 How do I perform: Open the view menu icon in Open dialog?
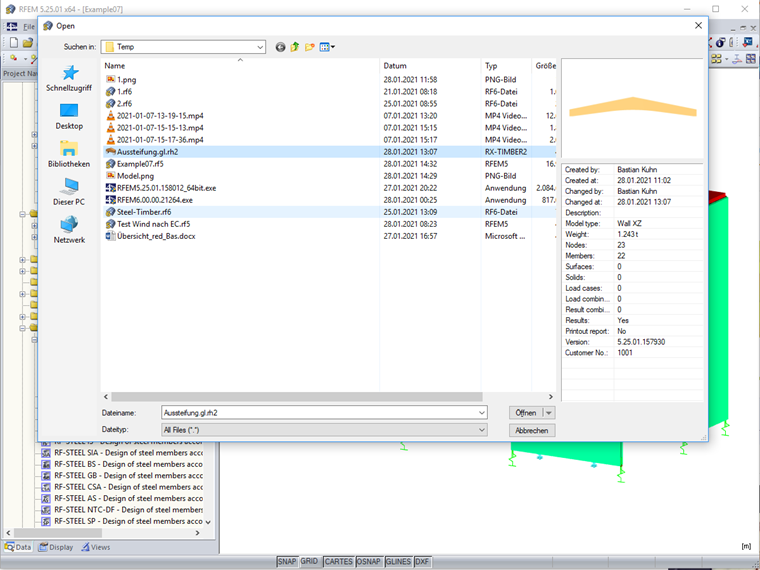(327, 47)
